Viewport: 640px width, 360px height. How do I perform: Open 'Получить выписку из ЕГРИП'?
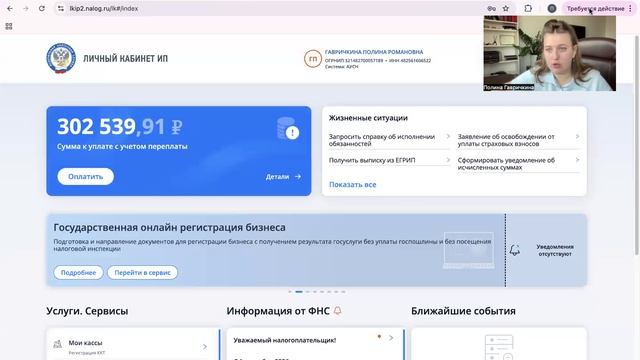[x=372, y=160]
